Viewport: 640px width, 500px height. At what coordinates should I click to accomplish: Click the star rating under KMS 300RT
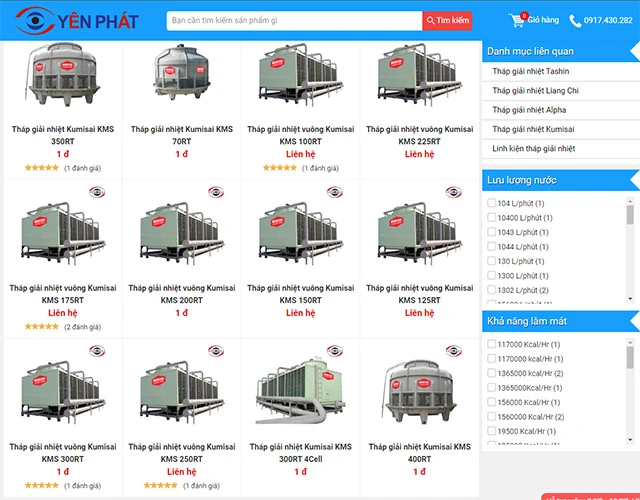tap(41, 485)
